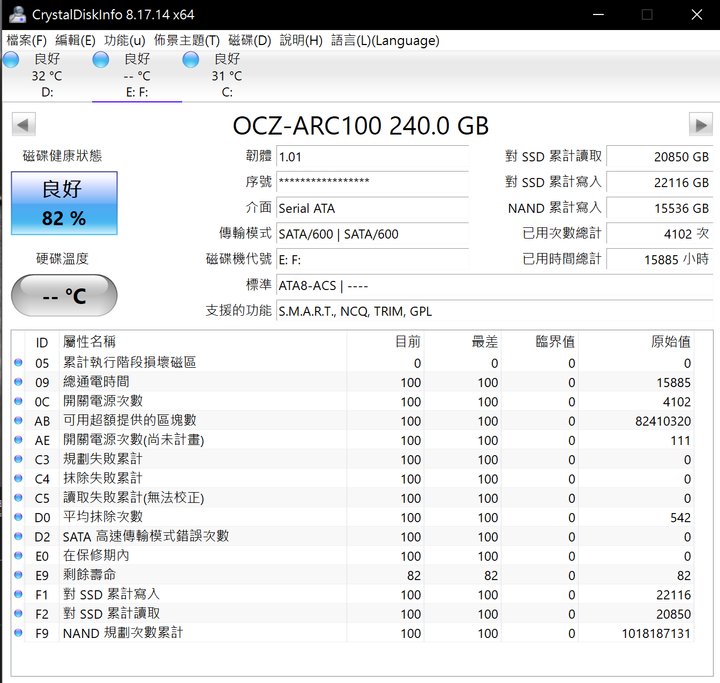
Task: Select the 可用超額提供的區塊數 attribute row
Action: tap(353, 420)
